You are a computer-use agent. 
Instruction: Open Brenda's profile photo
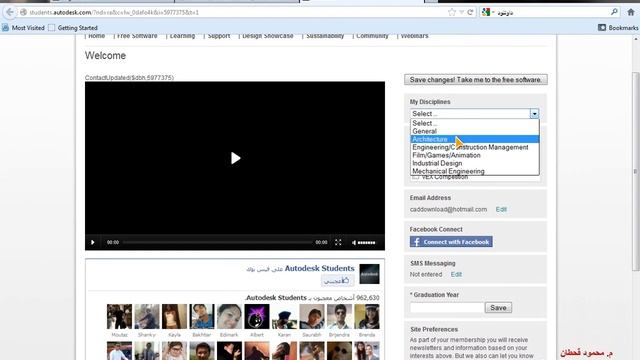point(367,316)
